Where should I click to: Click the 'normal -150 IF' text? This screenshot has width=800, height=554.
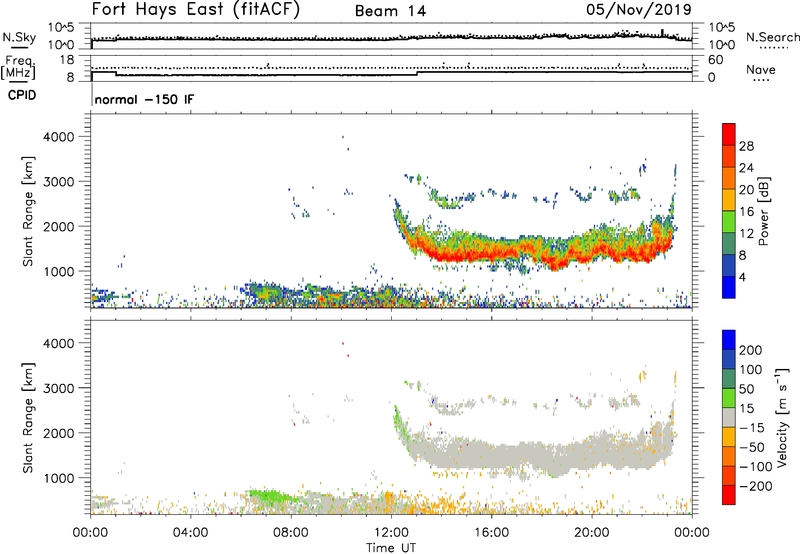tap(144, 99)
